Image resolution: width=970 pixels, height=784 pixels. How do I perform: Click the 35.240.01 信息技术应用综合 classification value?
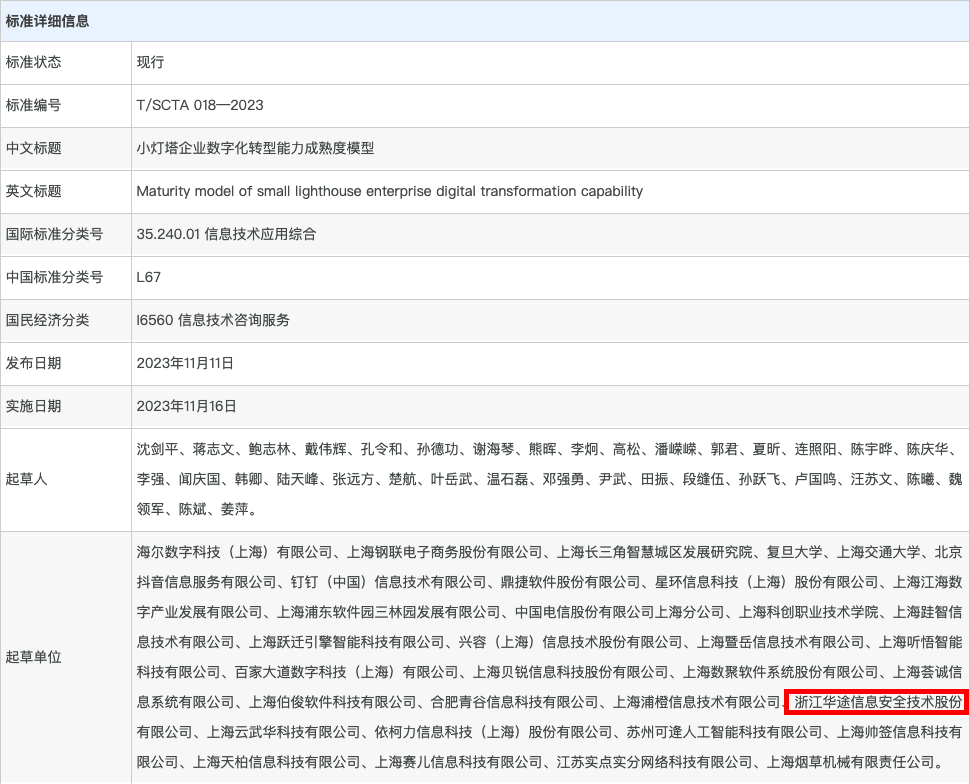pos(226,234)
